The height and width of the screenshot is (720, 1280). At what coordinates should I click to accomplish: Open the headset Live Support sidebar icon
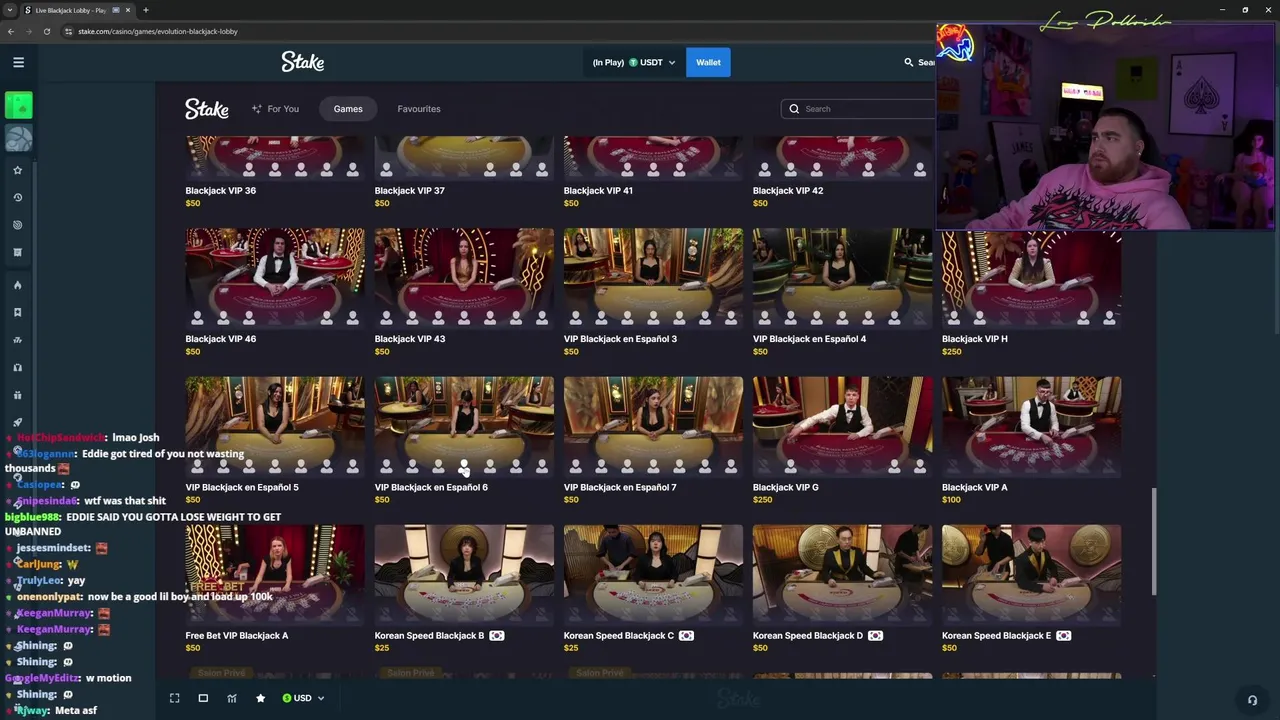tap(17, 367)
